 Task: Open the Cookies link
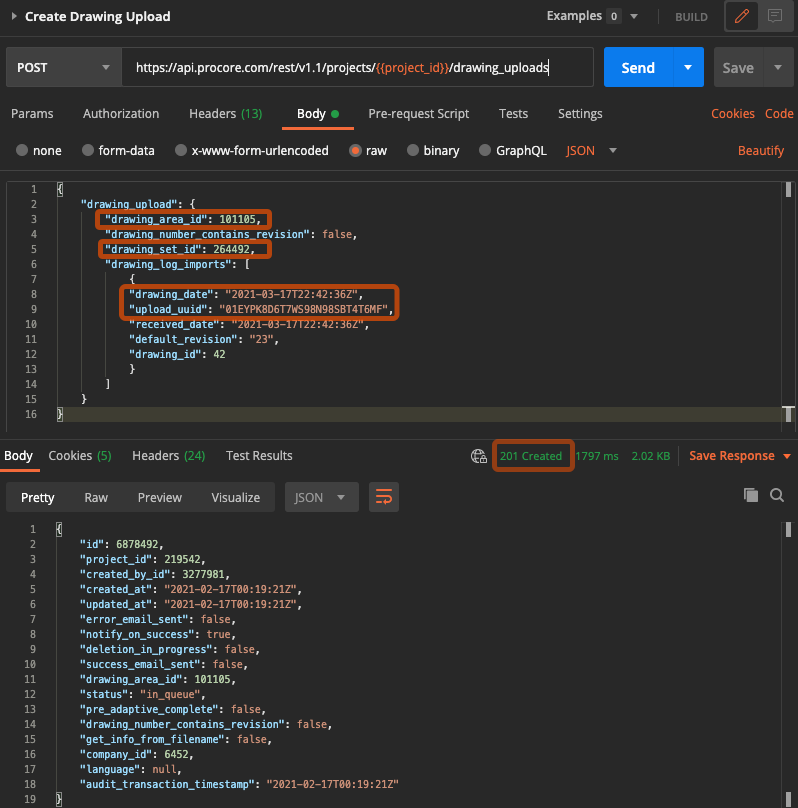(x=733, y=113)
